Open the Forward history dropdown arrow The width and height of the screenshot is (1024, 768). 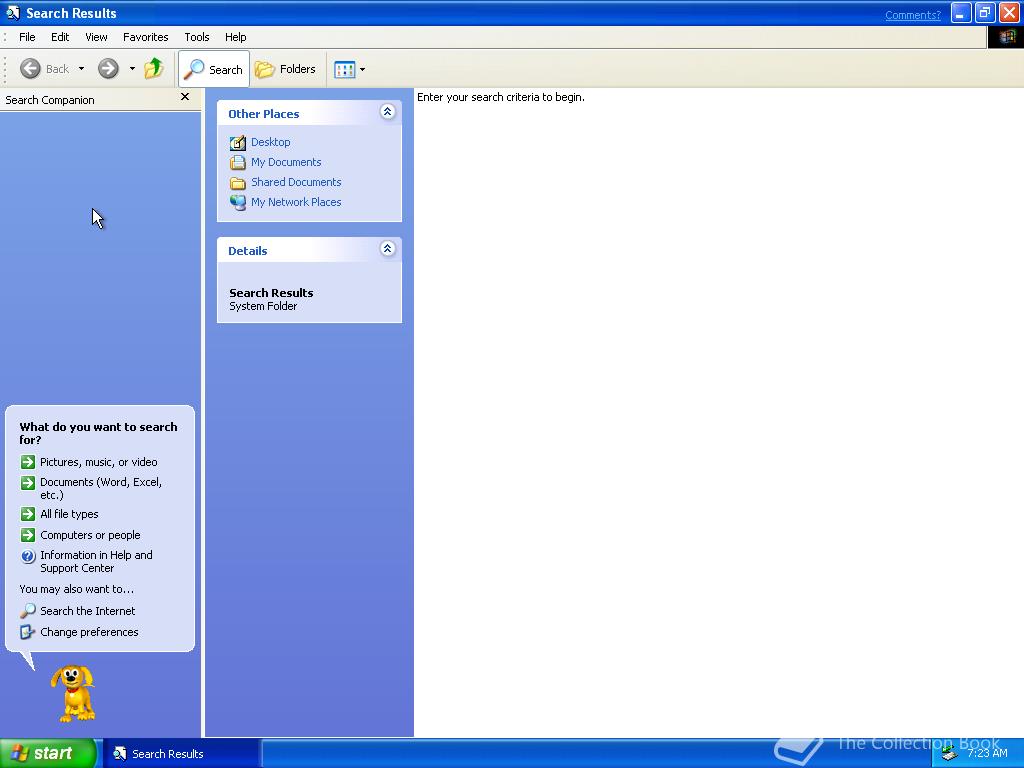132,69
